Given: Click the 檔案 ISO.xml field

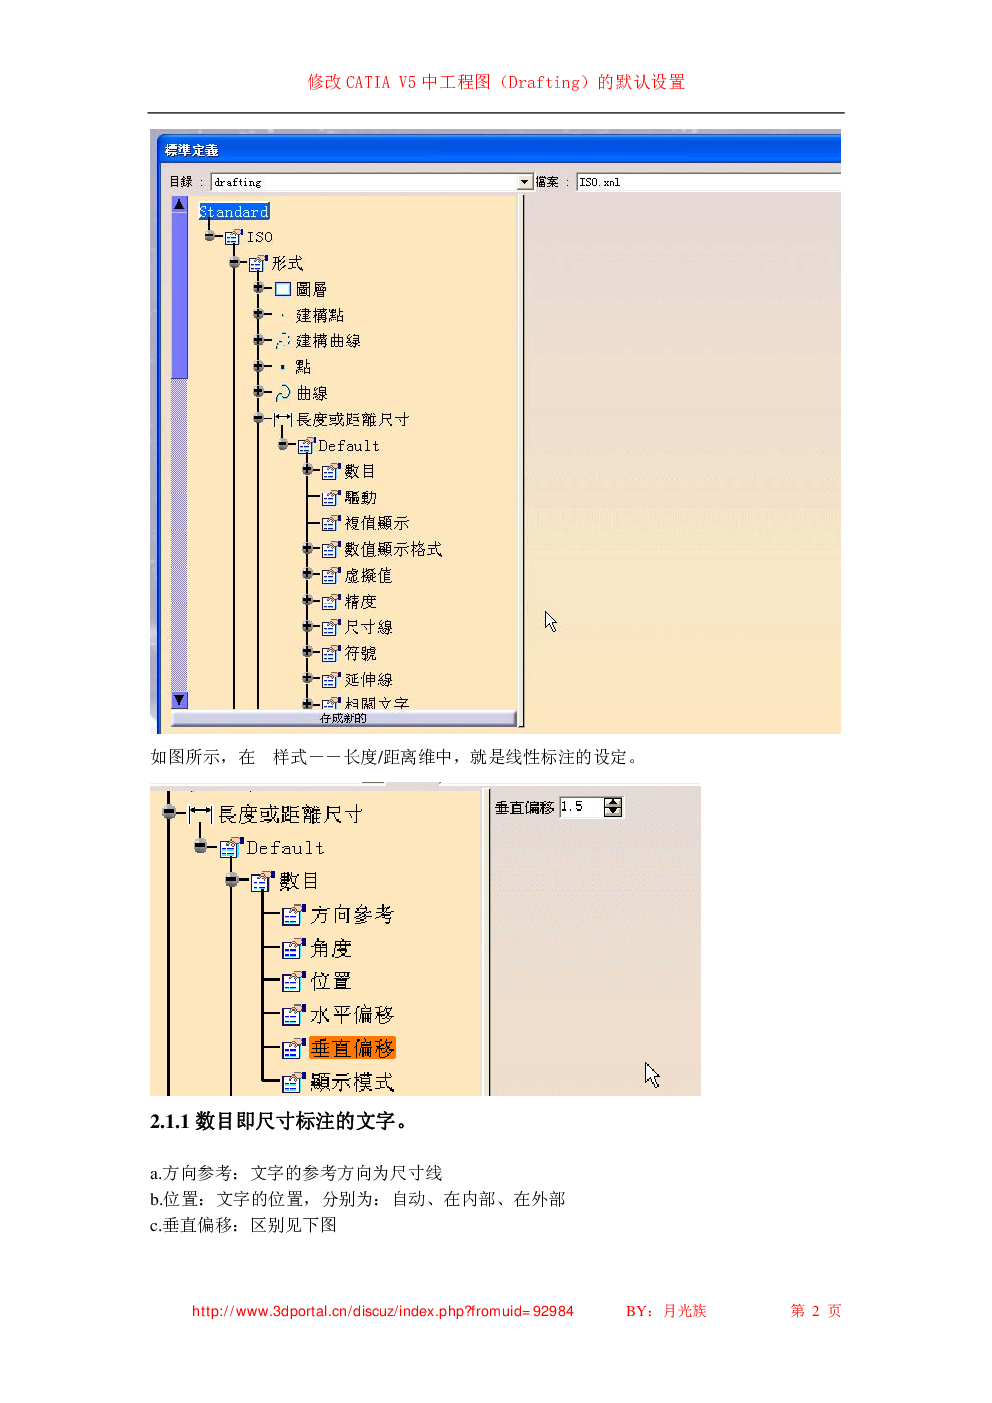Looking at the screenshot, I should (708, 182).
